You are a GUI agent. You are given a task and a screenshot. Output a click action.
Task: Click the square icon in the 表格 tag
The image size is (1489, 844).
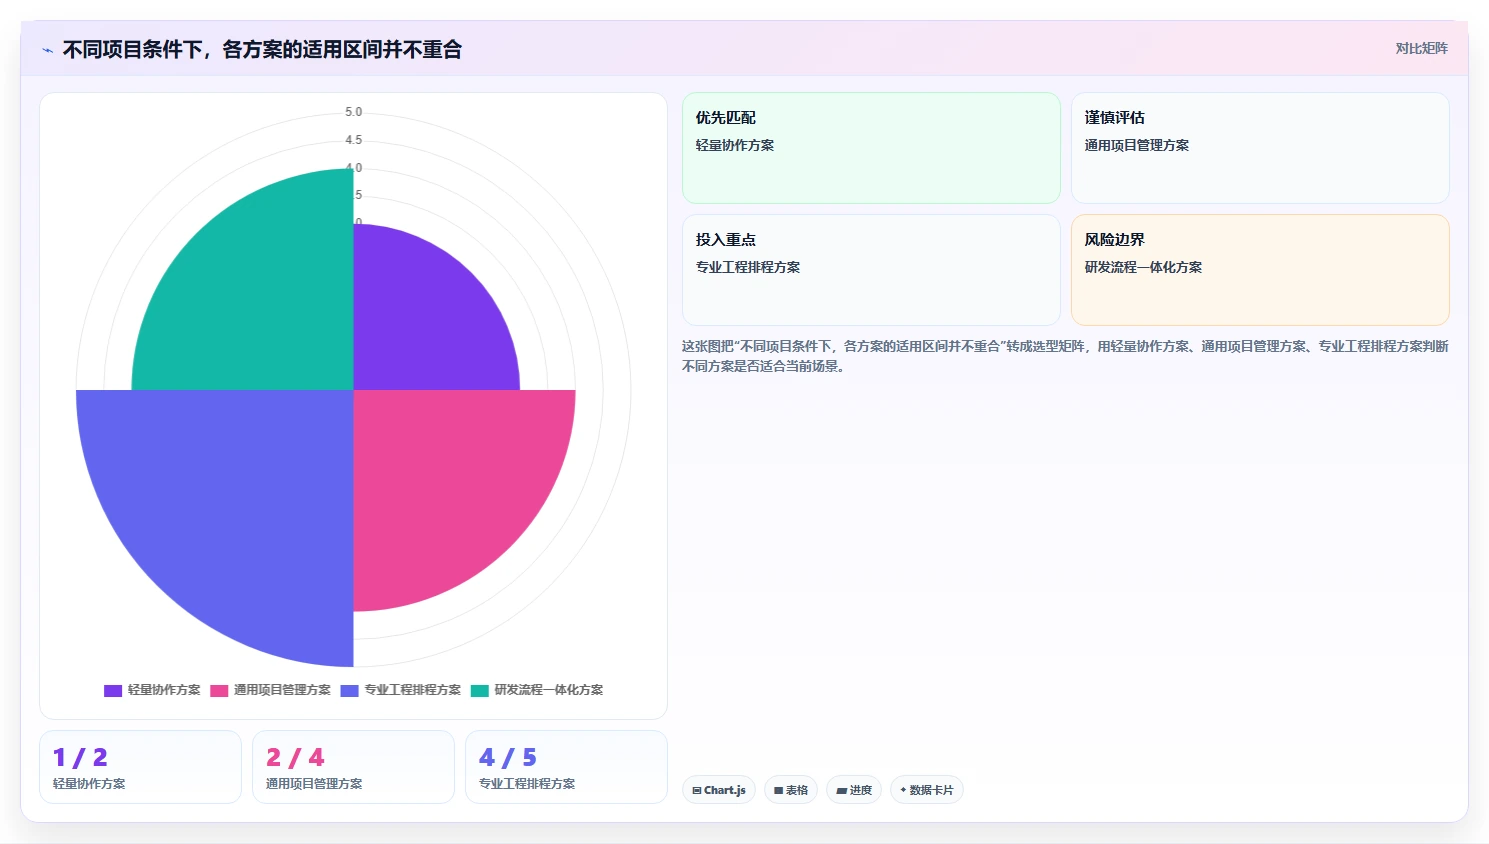point(779,790)
